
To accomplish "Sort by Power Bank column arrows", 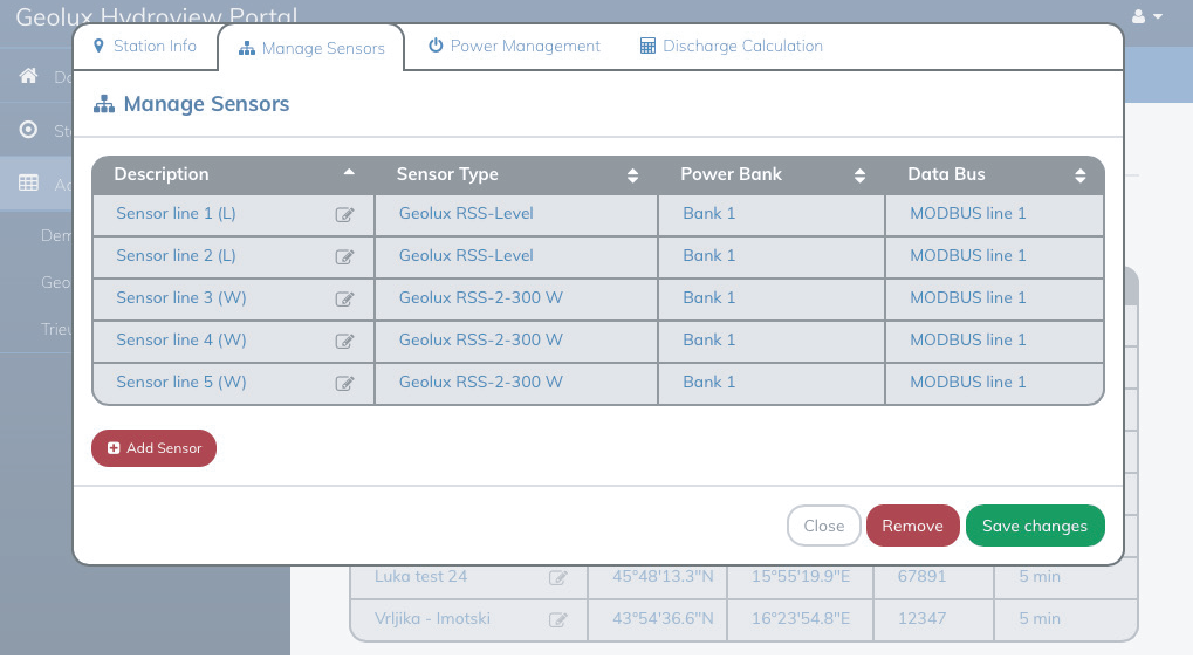I will pyautogui.click(x=860, y=175).
